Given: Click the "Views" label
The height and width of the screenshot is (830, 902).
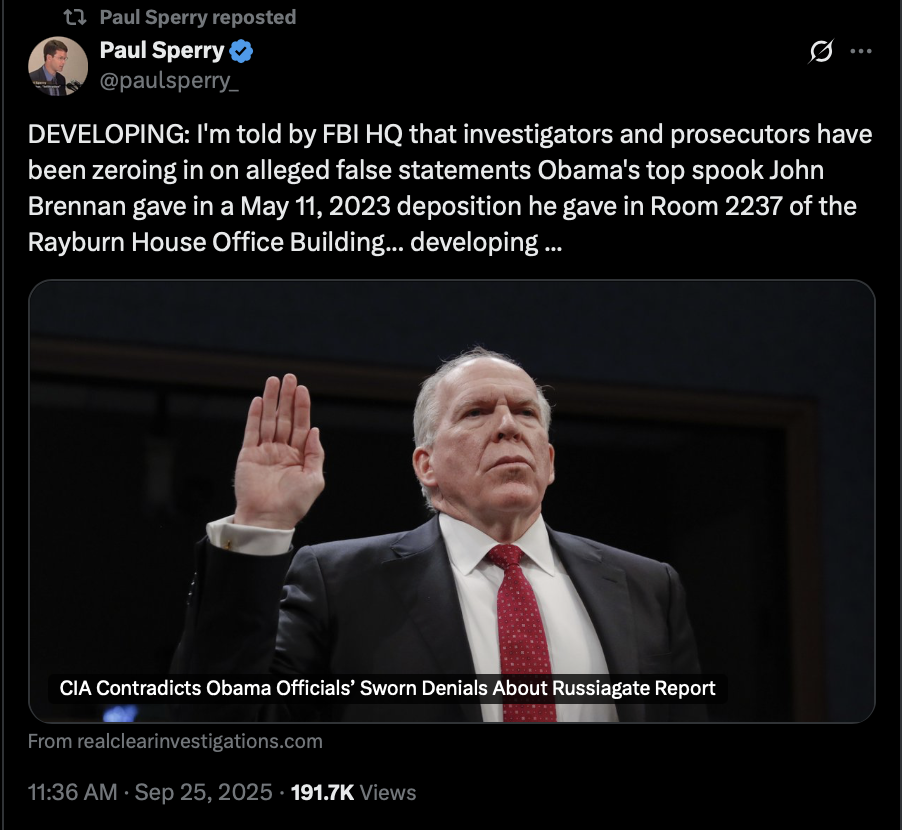Looking at the screenshot, I should (387, 792).
